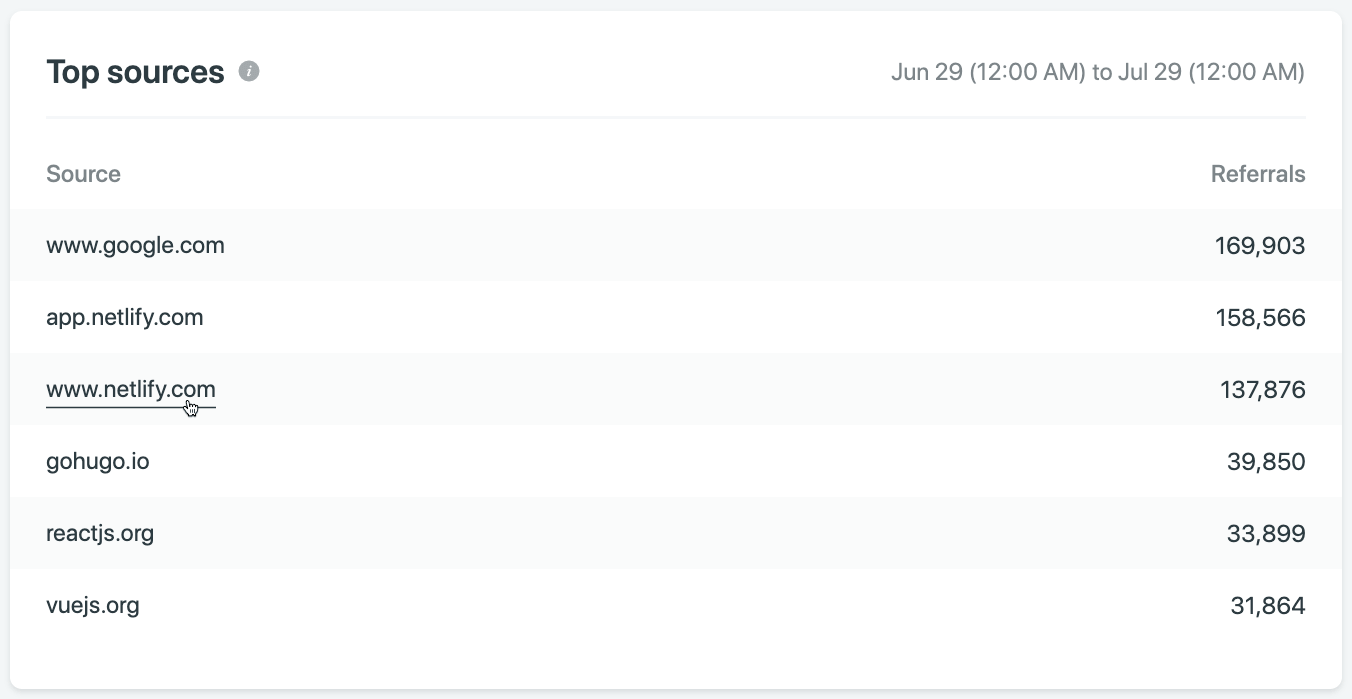
Task: Open the www.google.com source link
Action: 135,245
